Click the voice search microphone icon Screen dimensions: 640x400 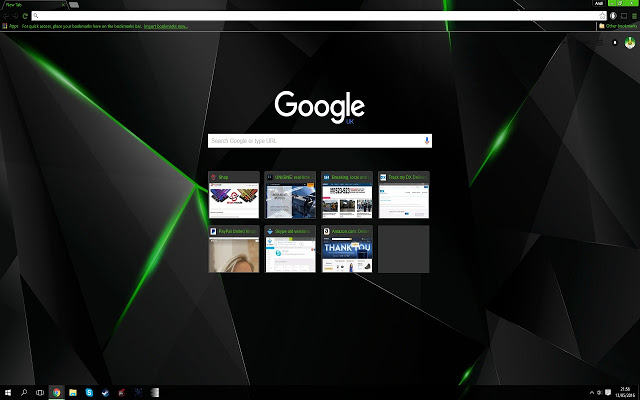[426, 141]
